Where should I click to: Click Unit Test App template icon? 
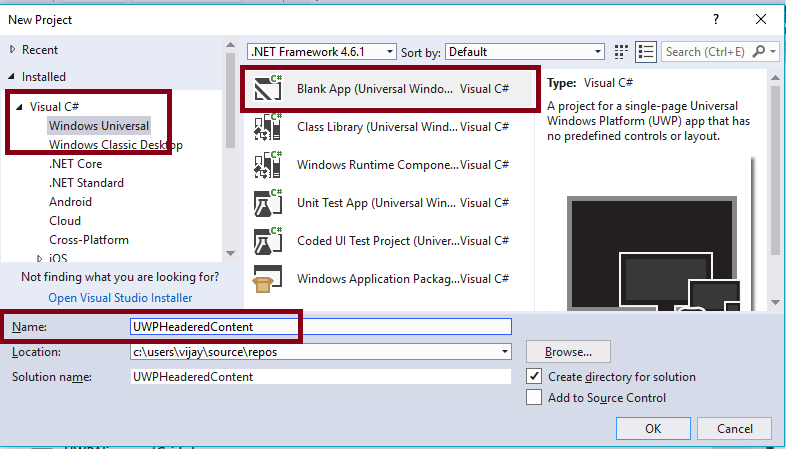click(268, 202)
